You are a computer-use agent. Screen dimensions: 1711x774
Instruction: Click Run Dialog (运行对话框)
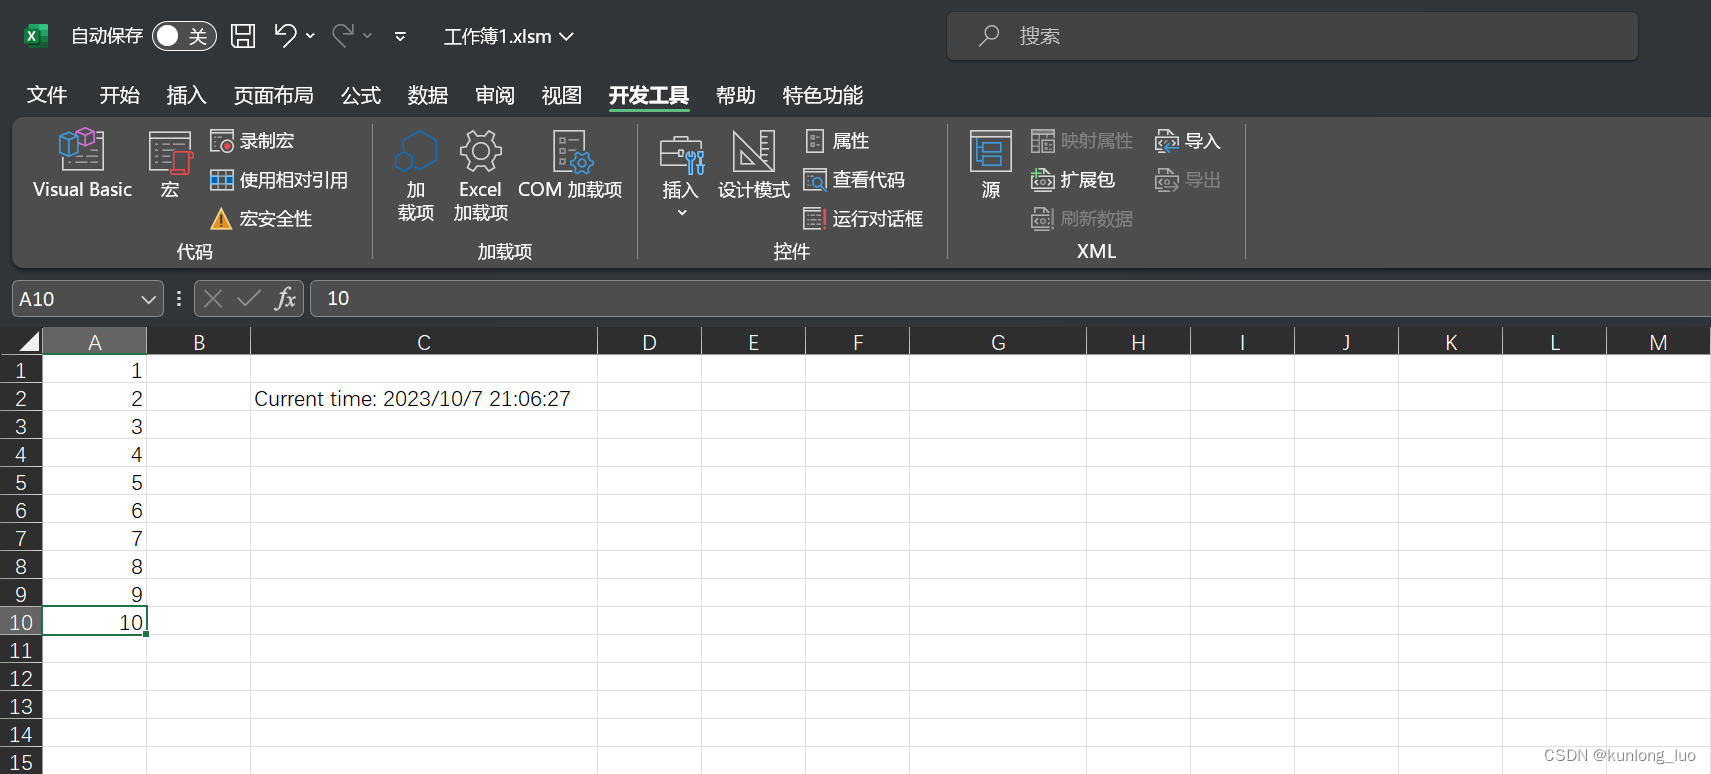863,219
